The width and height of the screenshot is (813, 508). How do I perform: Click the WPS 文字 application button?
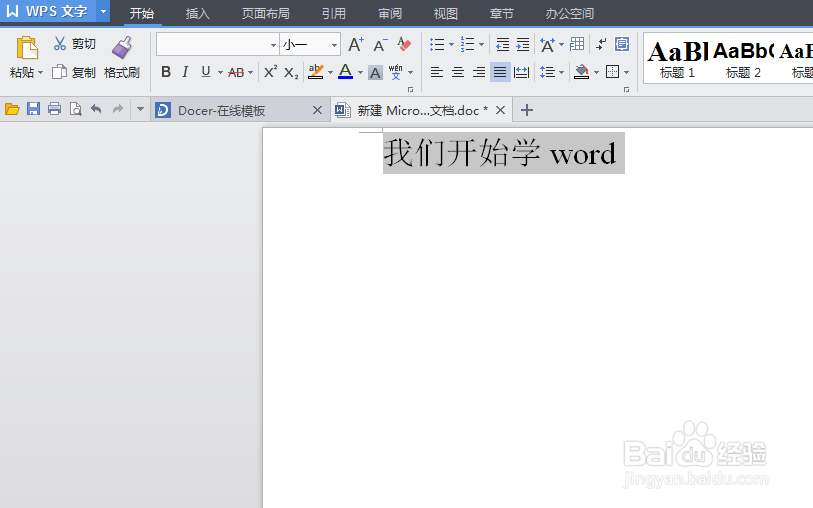point(48,11)
